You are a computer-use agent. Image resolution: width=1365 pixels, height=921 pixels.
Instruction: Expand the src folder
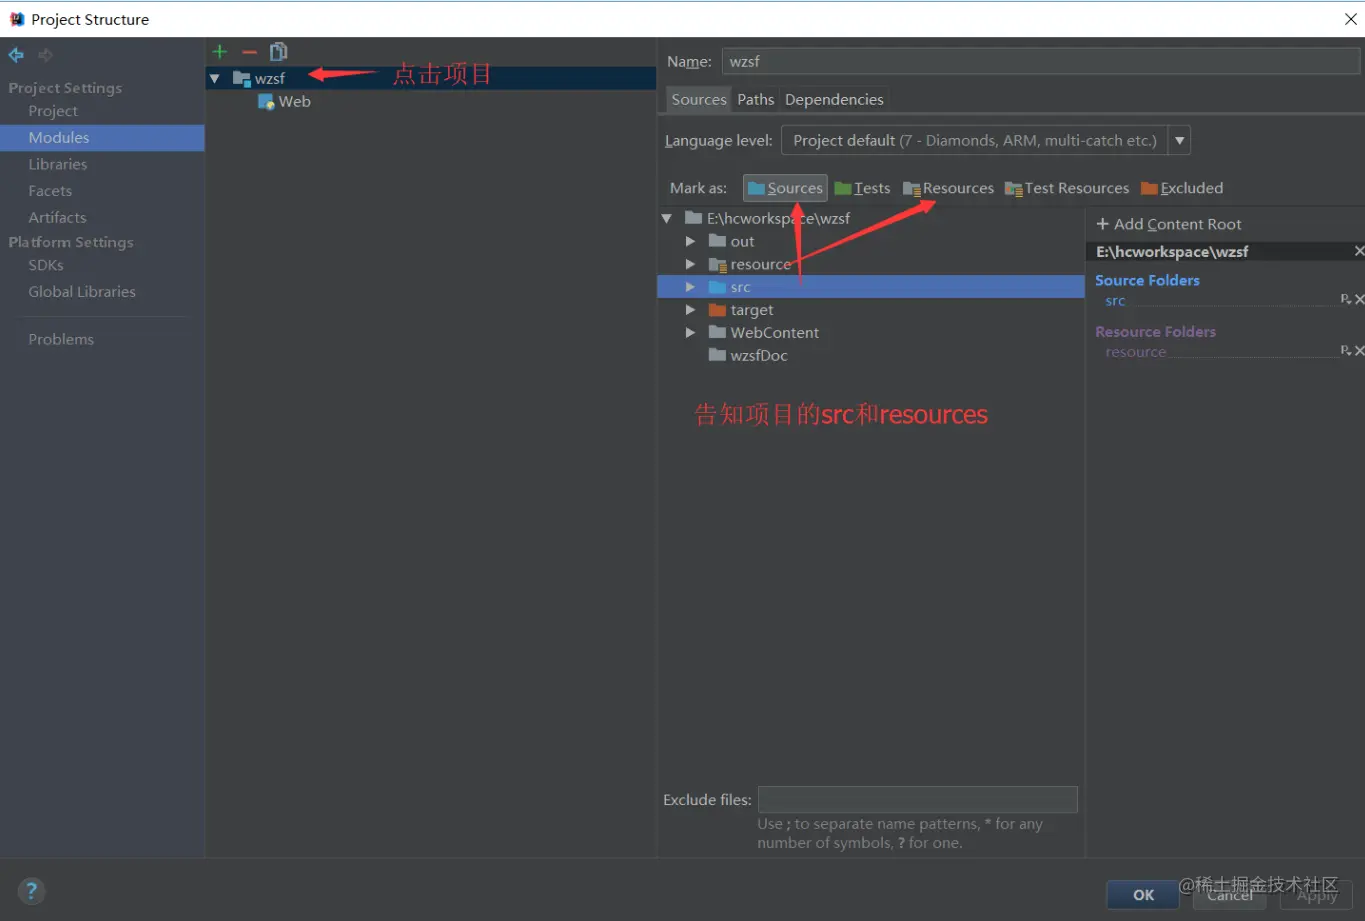tap(690, 287)
